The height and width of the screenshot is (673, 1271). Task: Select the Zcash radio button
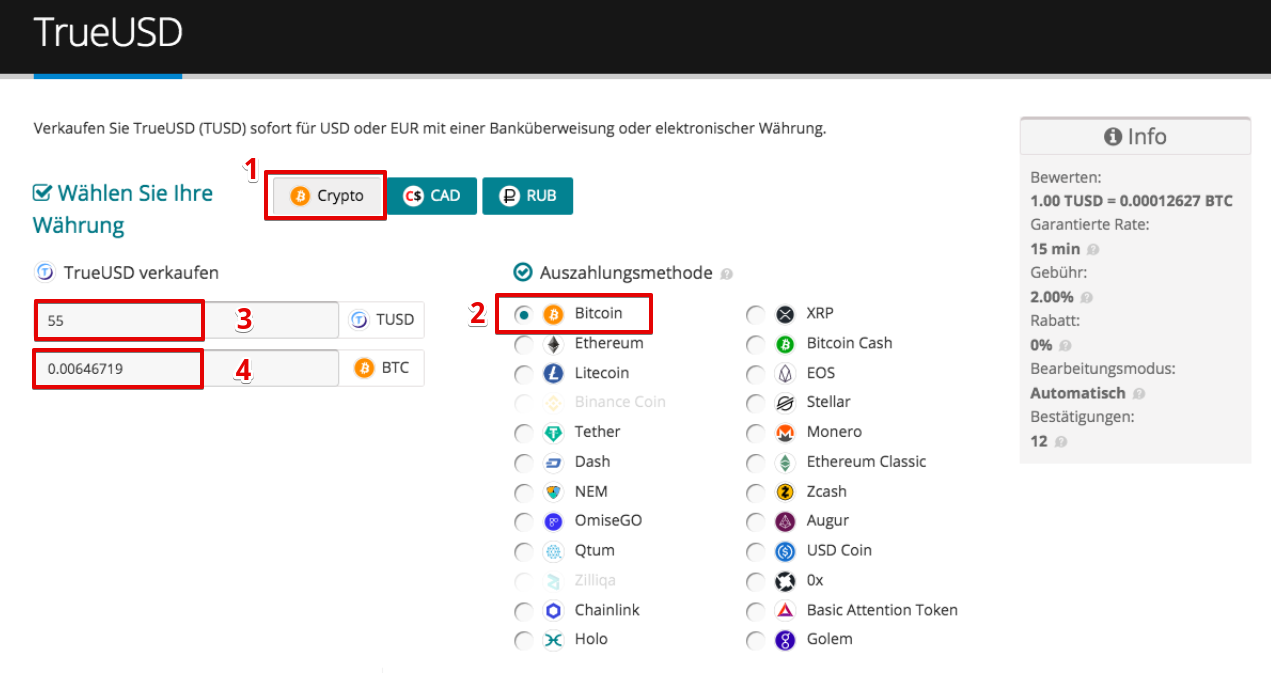click(x=756, y=493)
